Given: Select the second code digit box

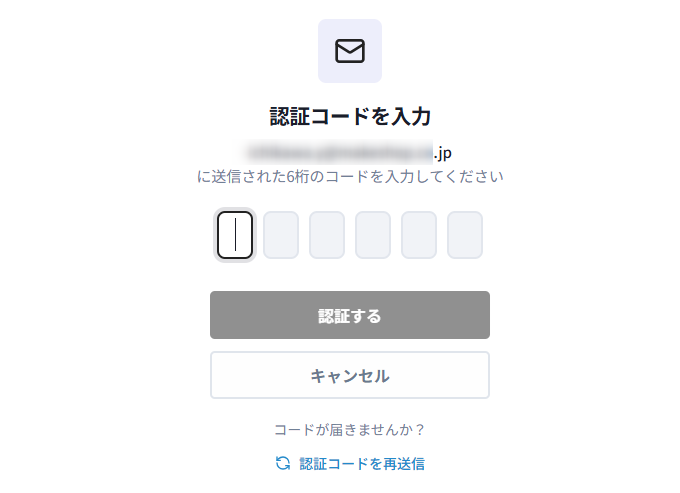Looking at the screenshot, I should (281, 235).
